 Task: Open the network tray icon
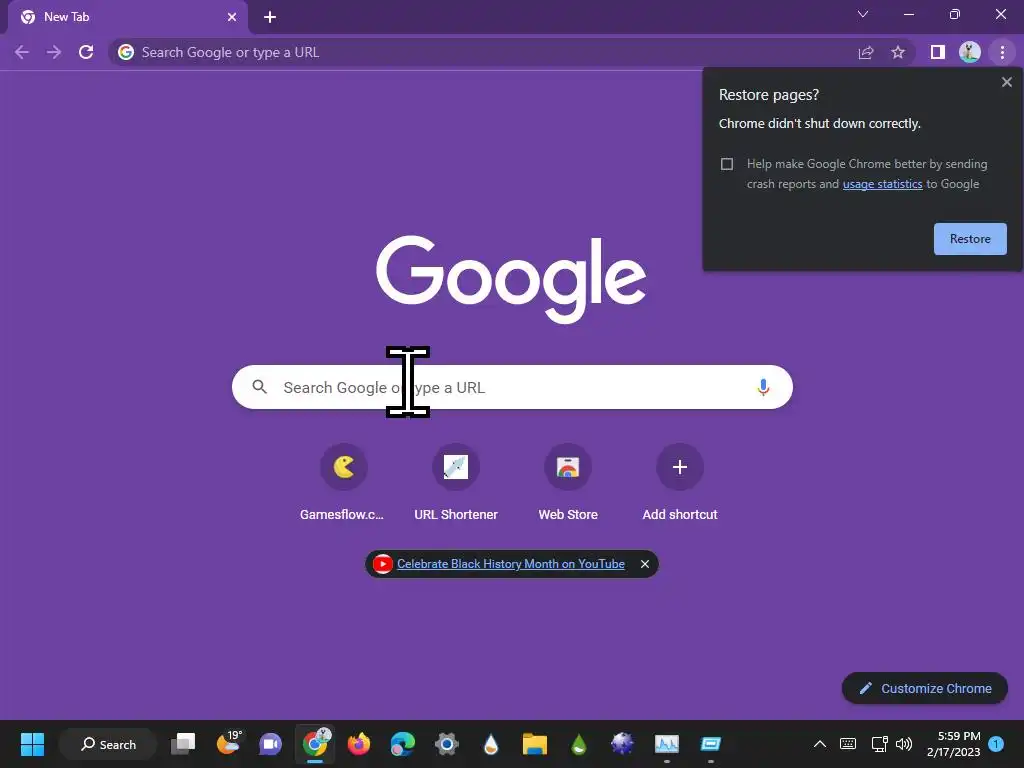879,744
